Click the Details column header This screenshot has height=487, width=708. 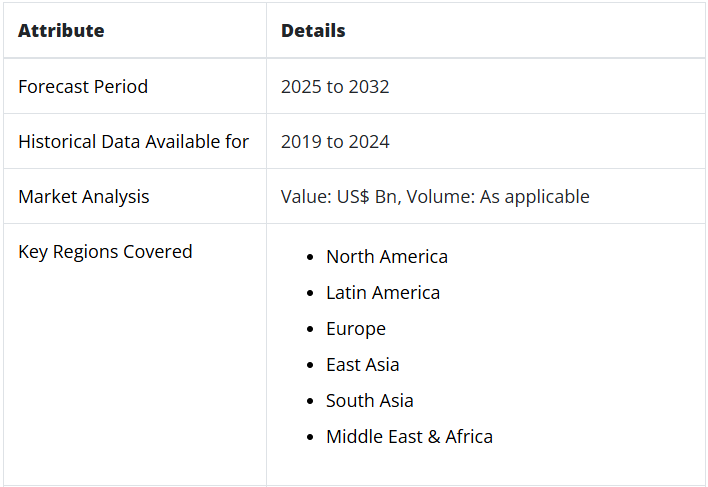[313, 31]
